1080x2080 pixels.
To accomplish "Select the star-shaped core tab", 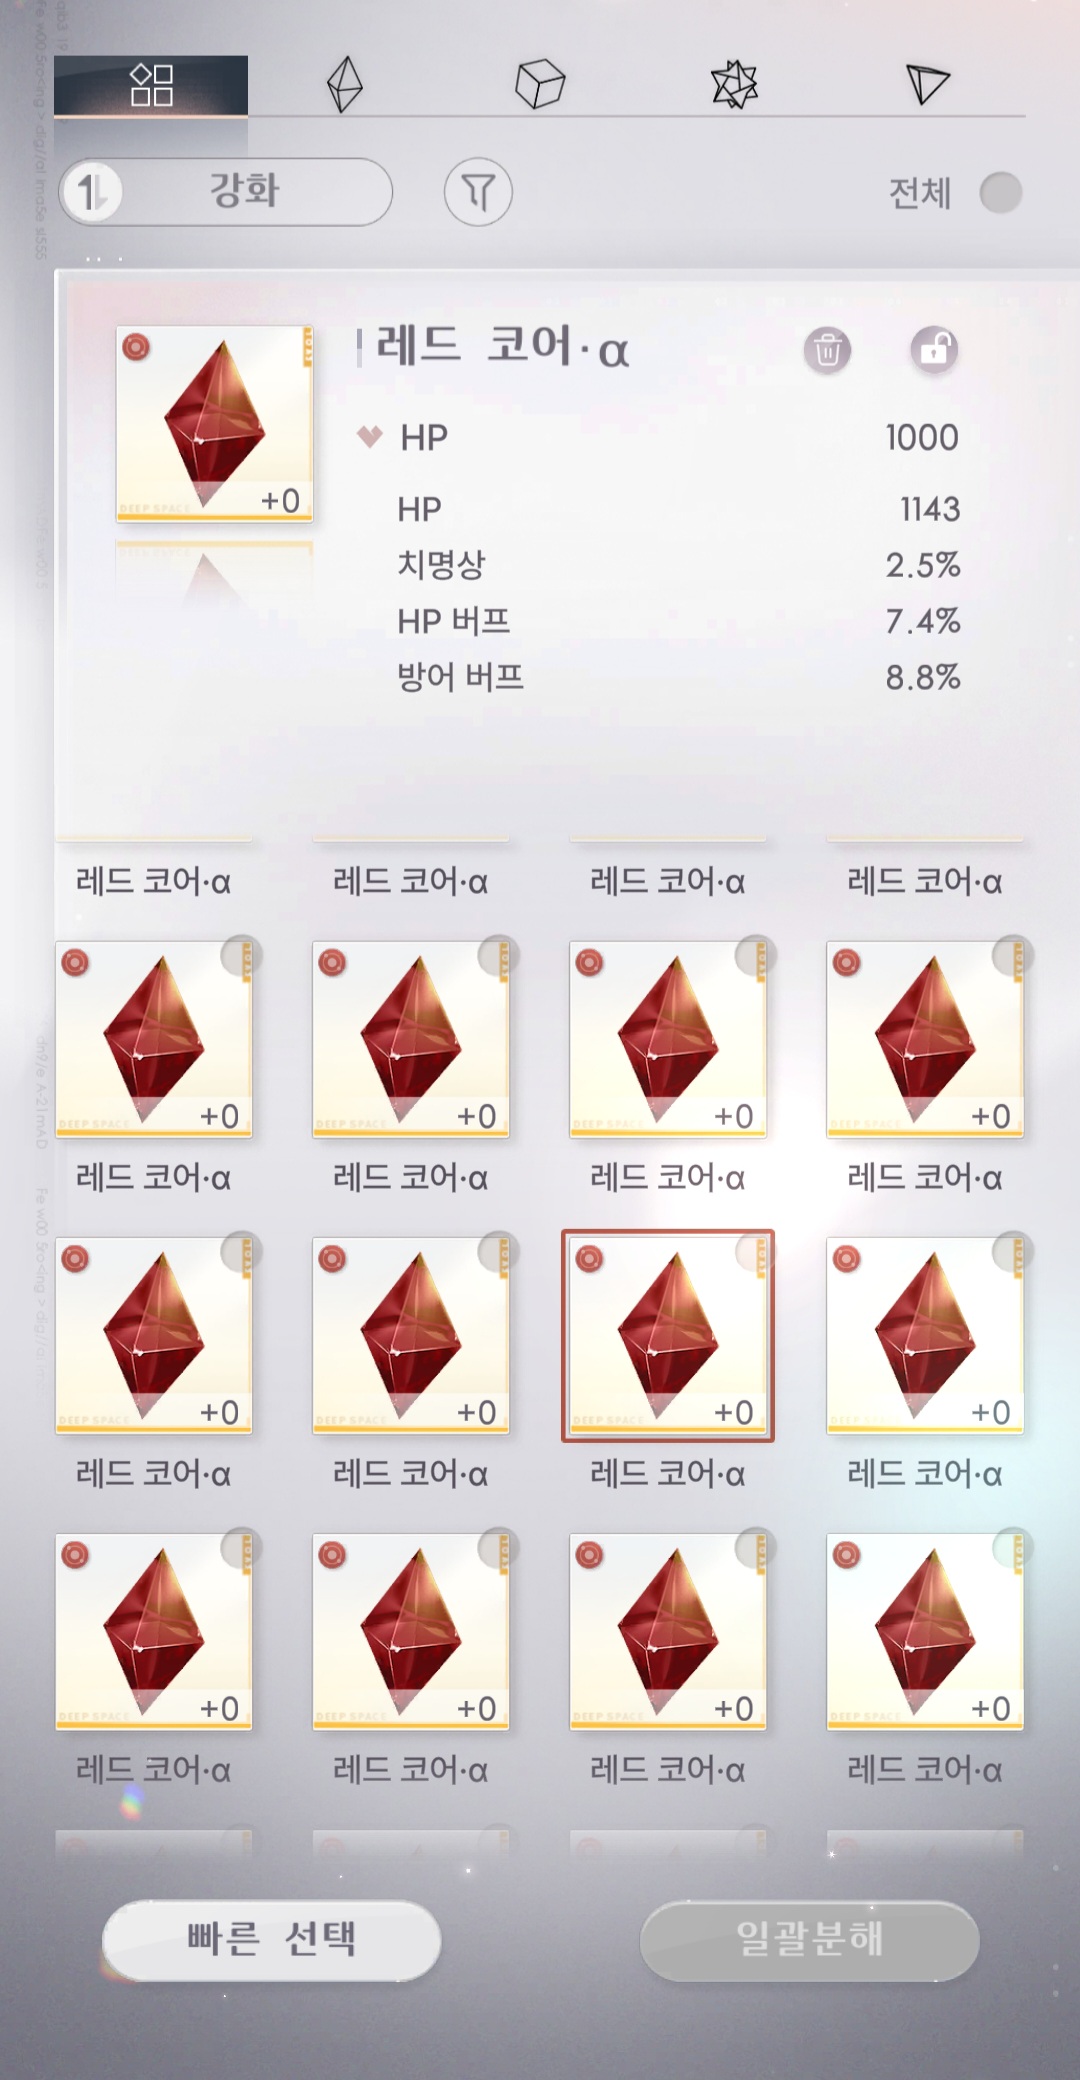I will coord(734,85).
